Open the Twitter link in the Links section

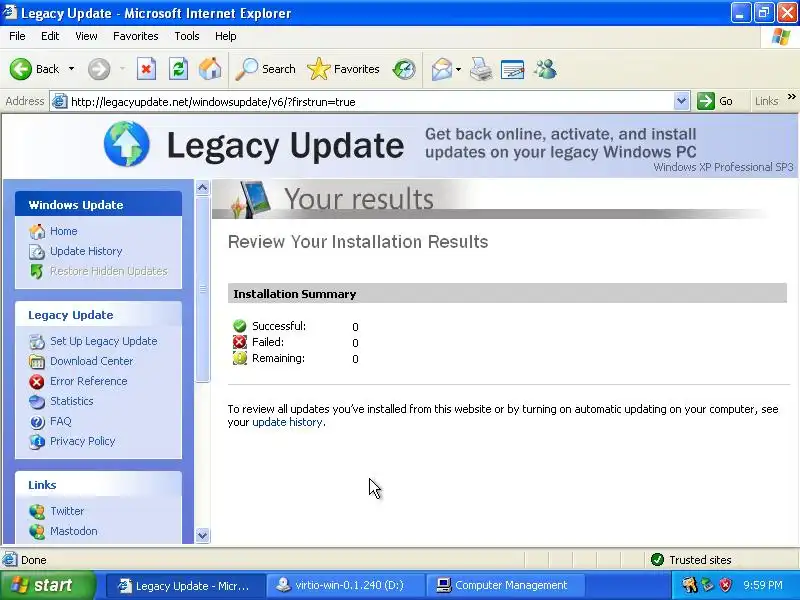click(x=67, y=511)
